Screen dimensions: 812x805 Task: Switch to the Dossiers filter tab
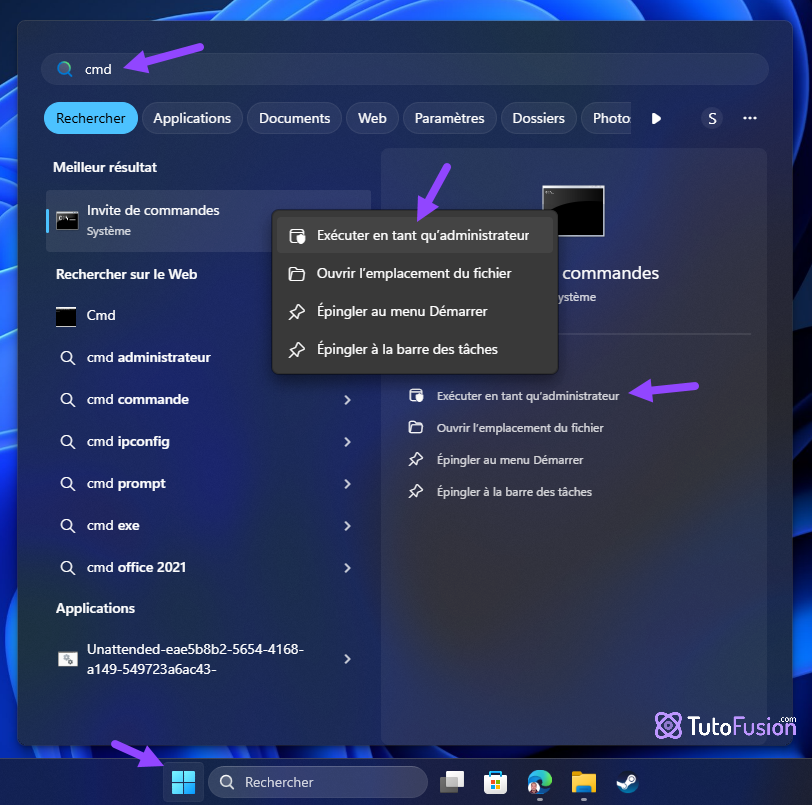click(539, 118)
